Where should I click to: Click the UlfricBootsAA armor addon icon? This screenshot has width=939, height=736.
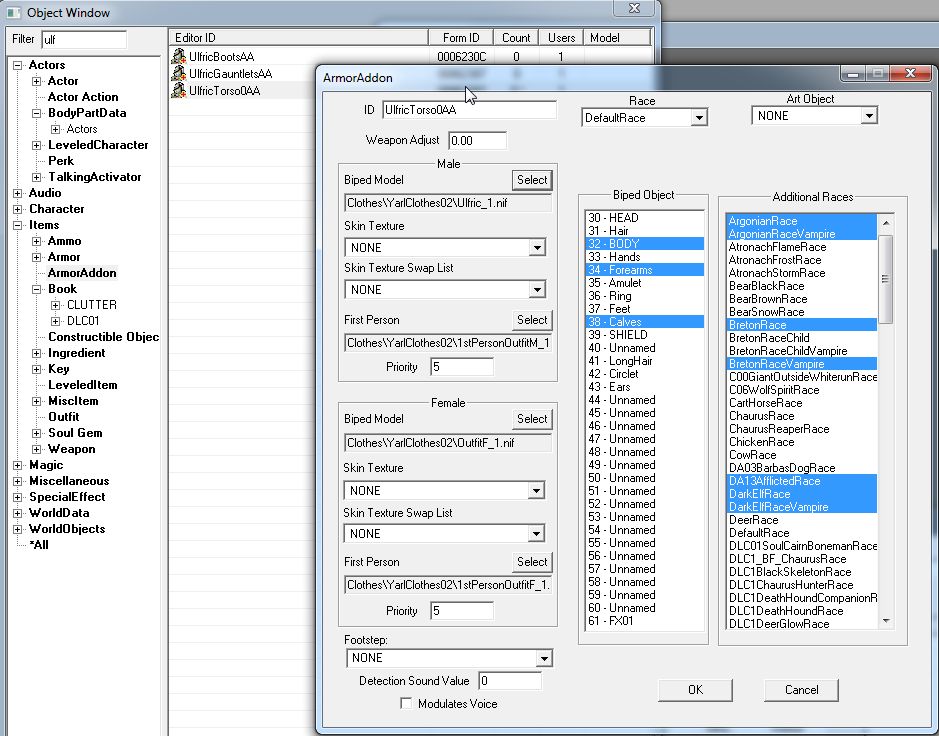178,56
